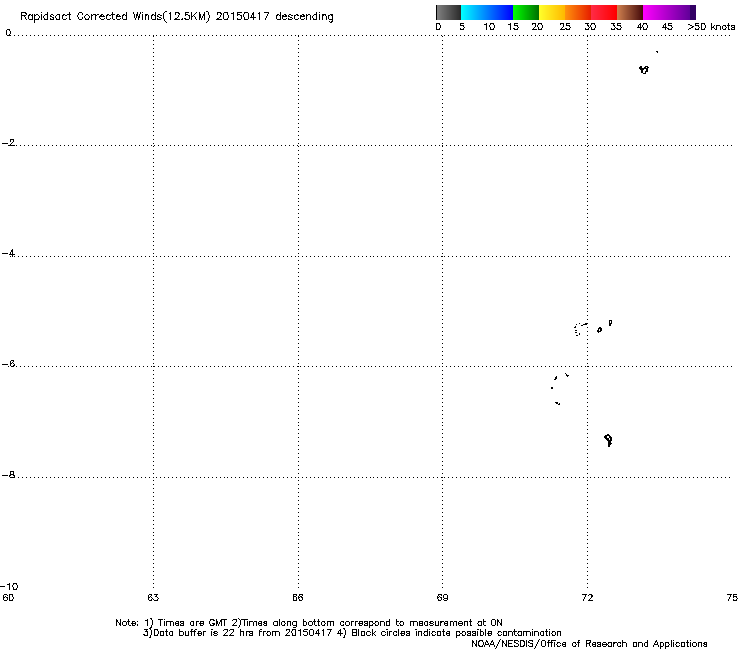Pick the brown 35–40 knots legend band

pos(630,12)
